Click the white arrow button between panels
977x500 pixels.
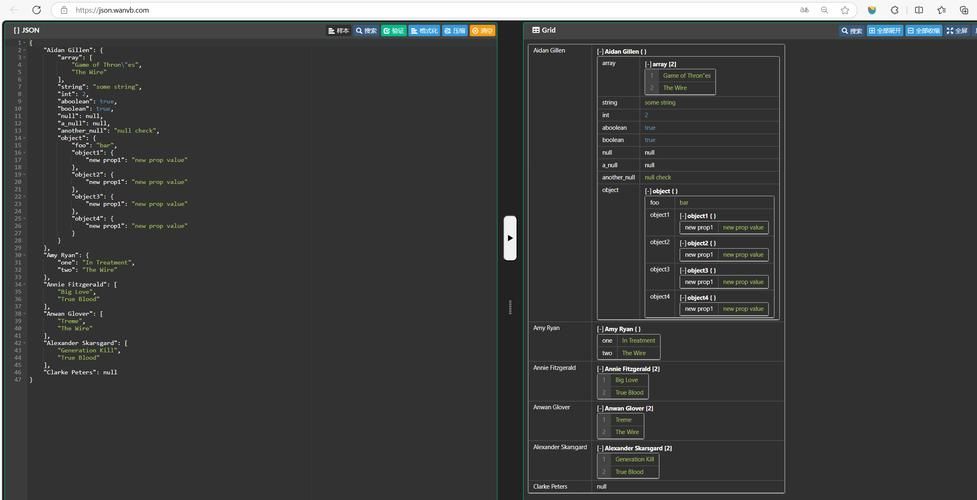[x=510, y=238]
